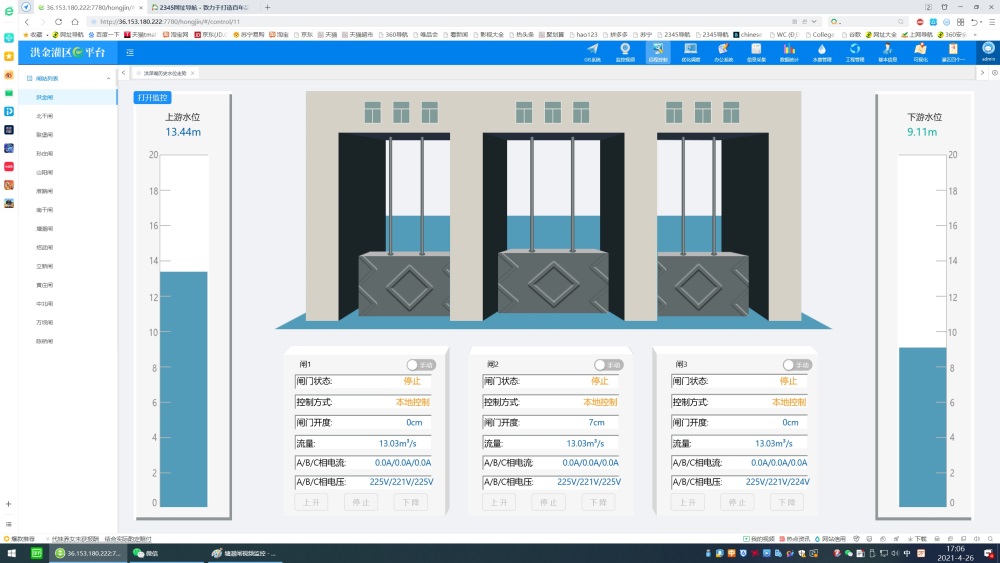Collapse sidebar with hamburger menu icon
The width and height of the screenshot is (1000, 563).
tap(130, 52)
